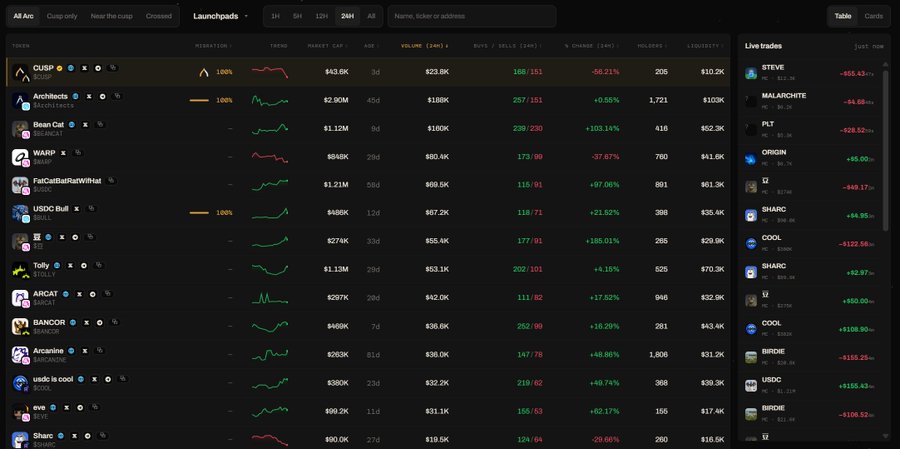Open the Launchpads dropdown
900x449 pixels.
pos(220,16)
